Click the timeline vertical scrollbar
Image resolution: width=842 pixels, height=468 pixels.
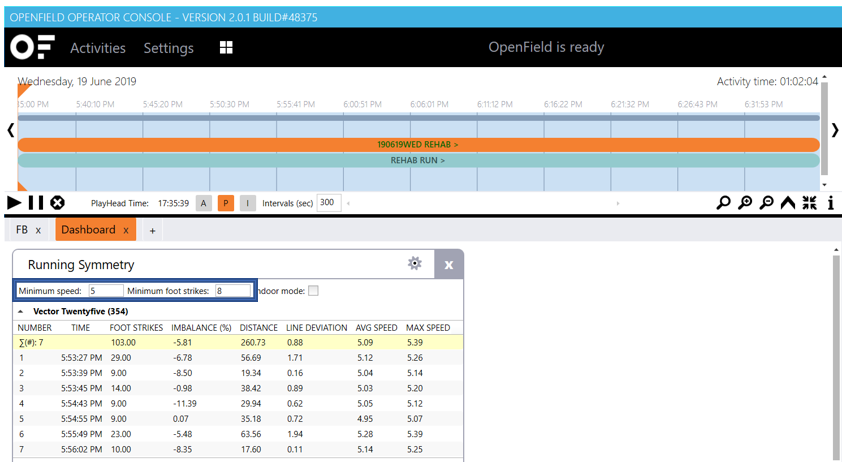(x=824, y=129)
